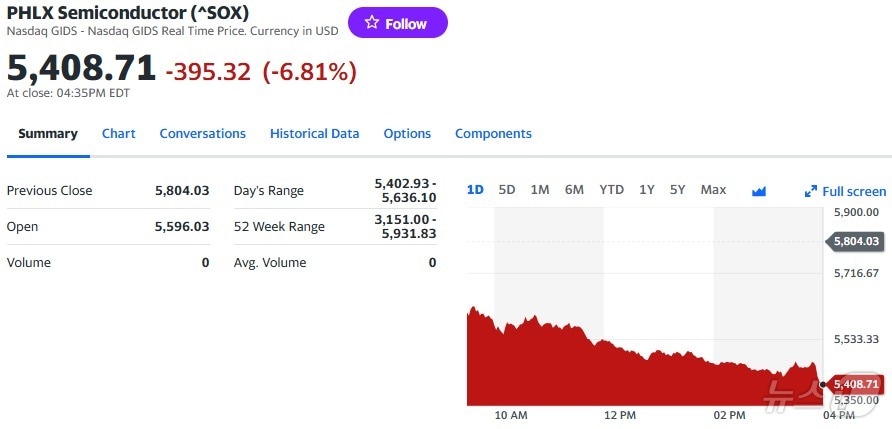The width and height of the screenshot is (892, 429).
Task: Switch chart range to 5D
Action: (507, 190)
